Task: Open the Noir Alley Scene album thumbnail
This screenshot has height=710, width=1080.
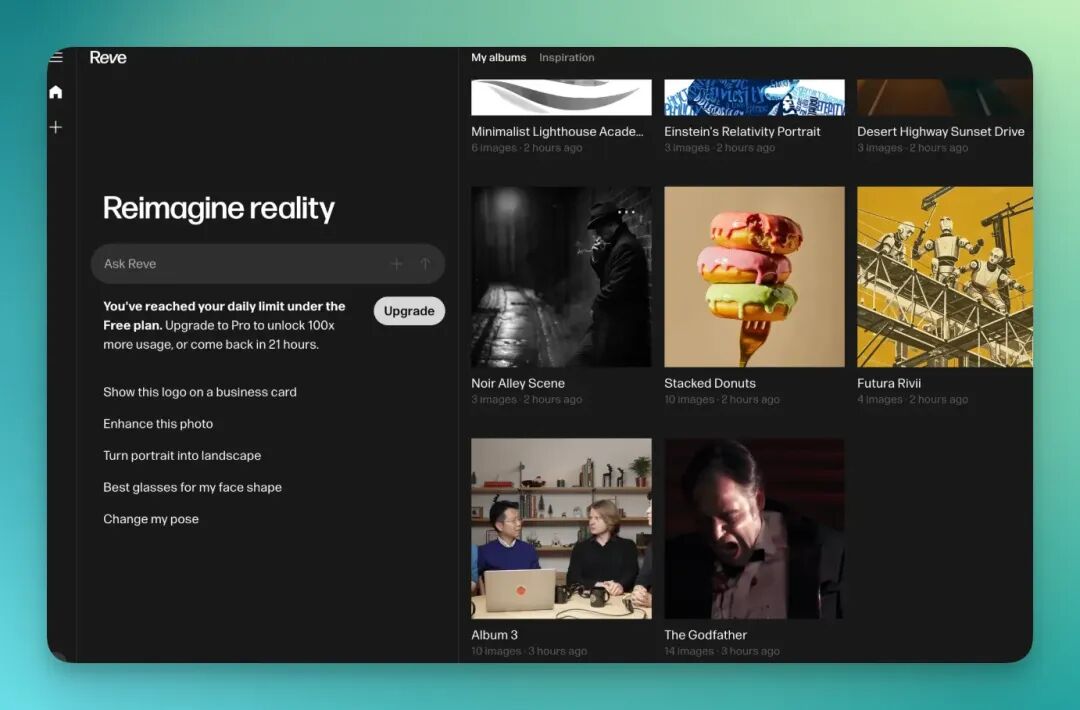Action: pos(561,277)
